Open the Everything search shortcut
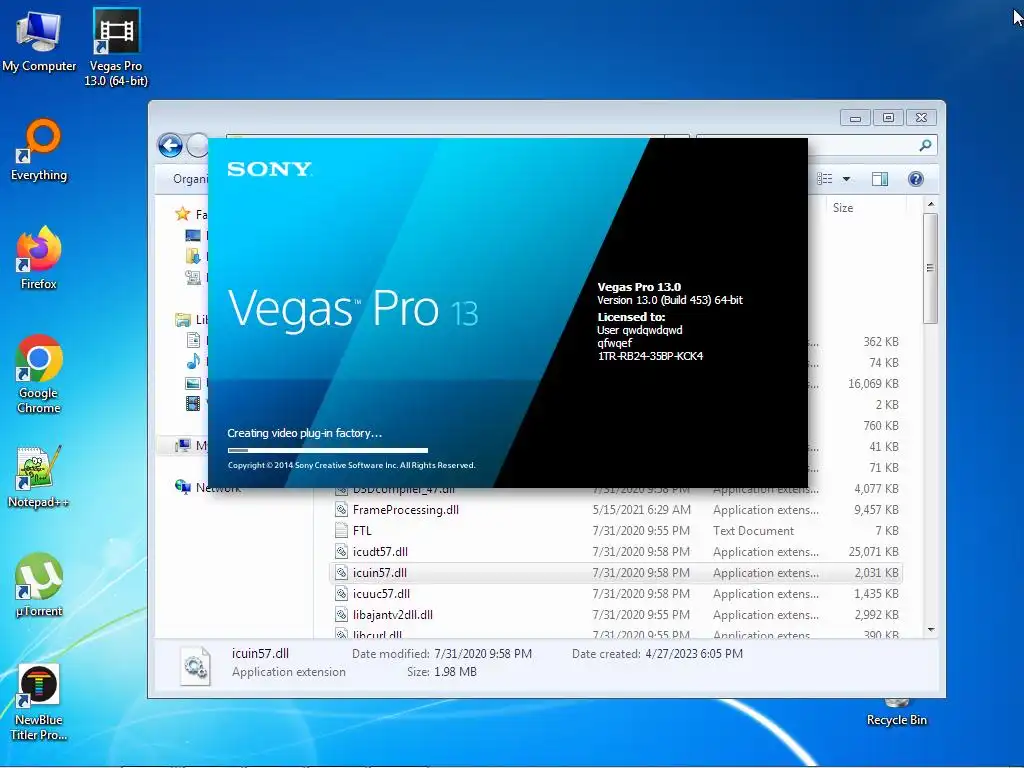This screenshot has height=768, width=1024. (x=39, y=149)
